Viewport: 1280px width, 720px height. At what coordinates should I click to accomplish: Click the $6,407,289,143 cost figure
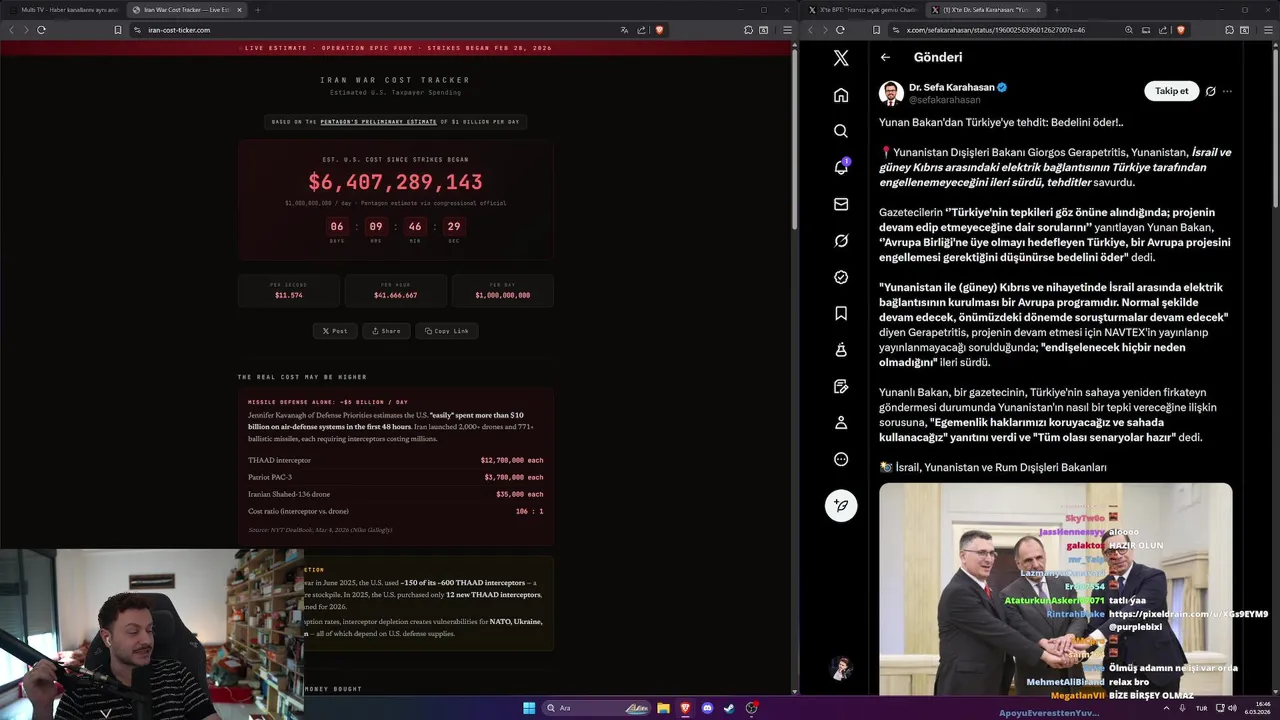pyautogui.click(x=396, y=182)
